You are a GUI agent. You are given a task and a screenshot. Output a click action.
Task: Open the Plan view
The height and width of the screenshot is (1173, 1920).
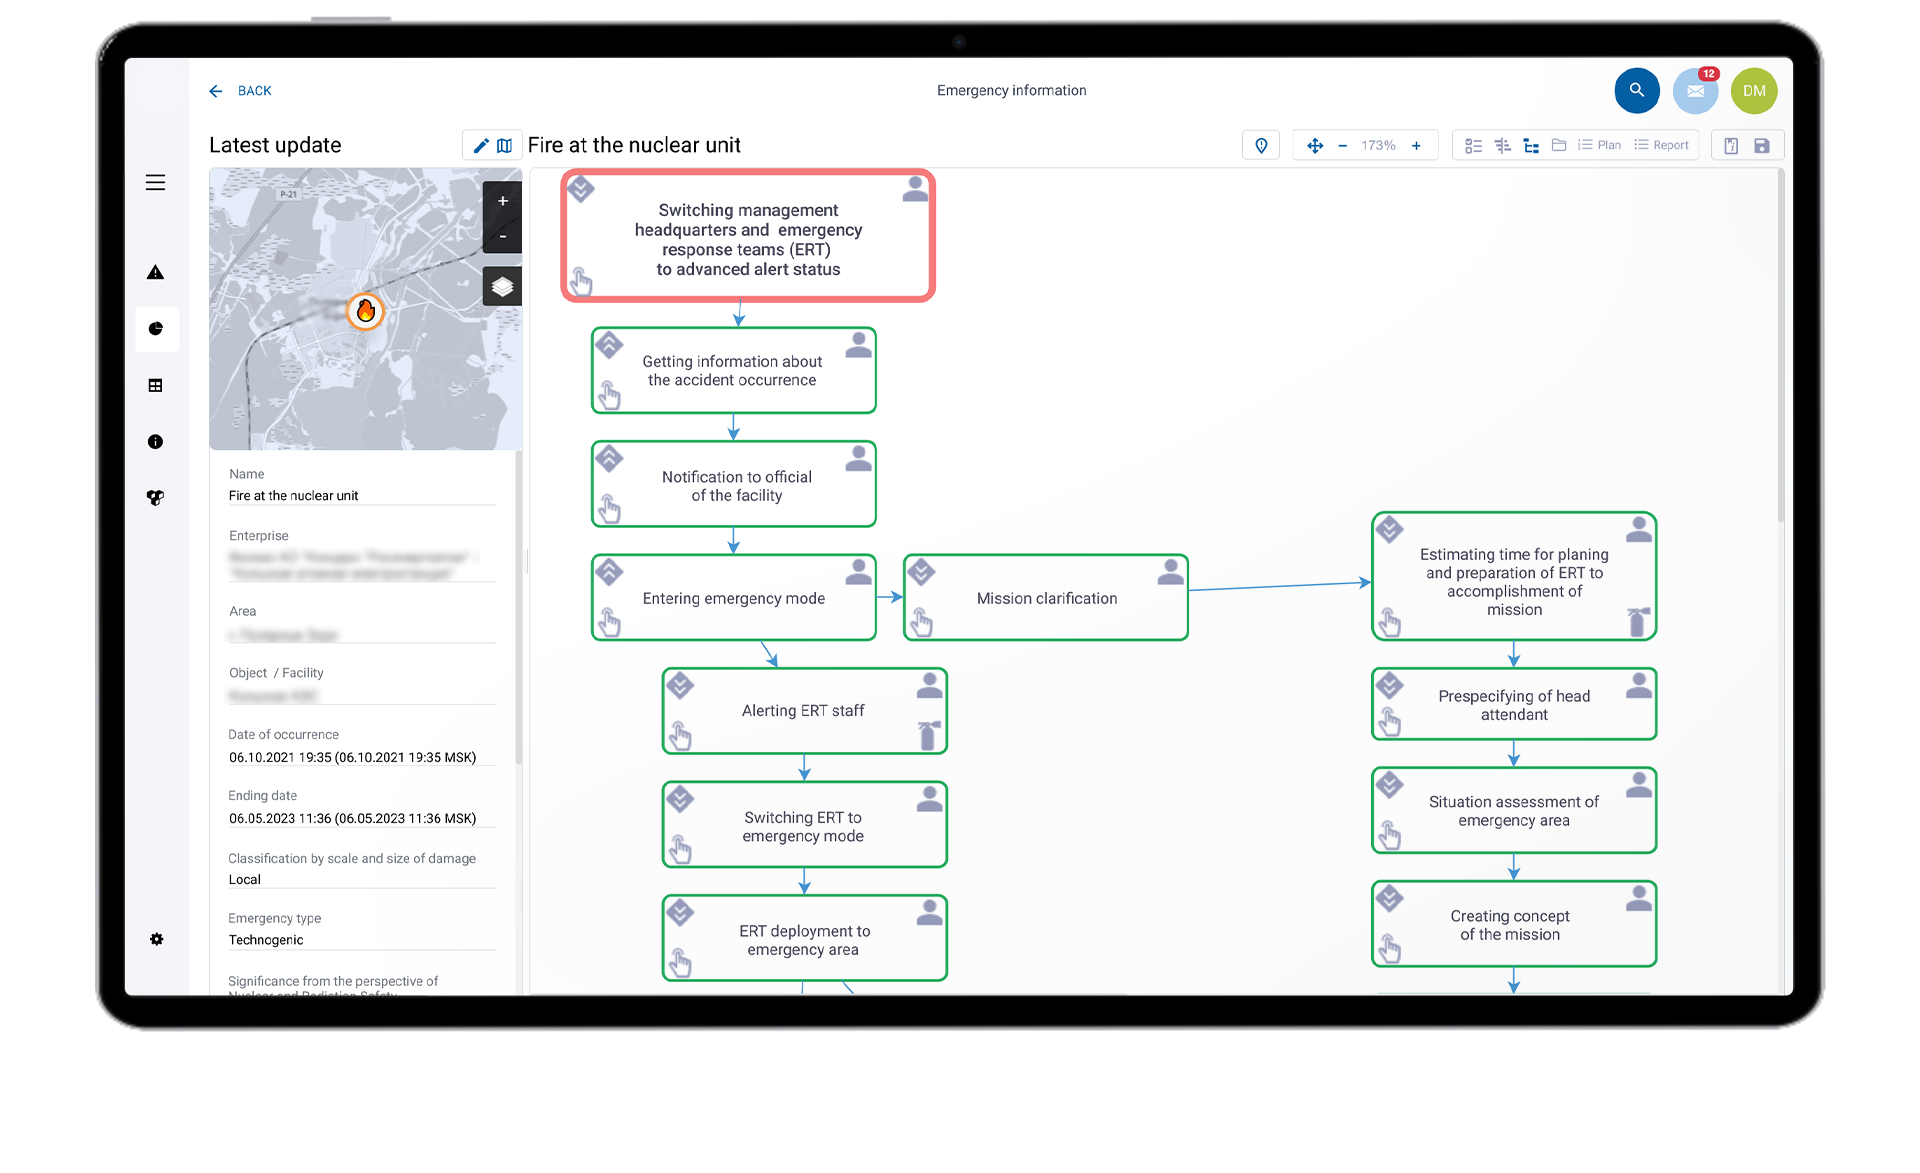click(x=1600, y=146)
